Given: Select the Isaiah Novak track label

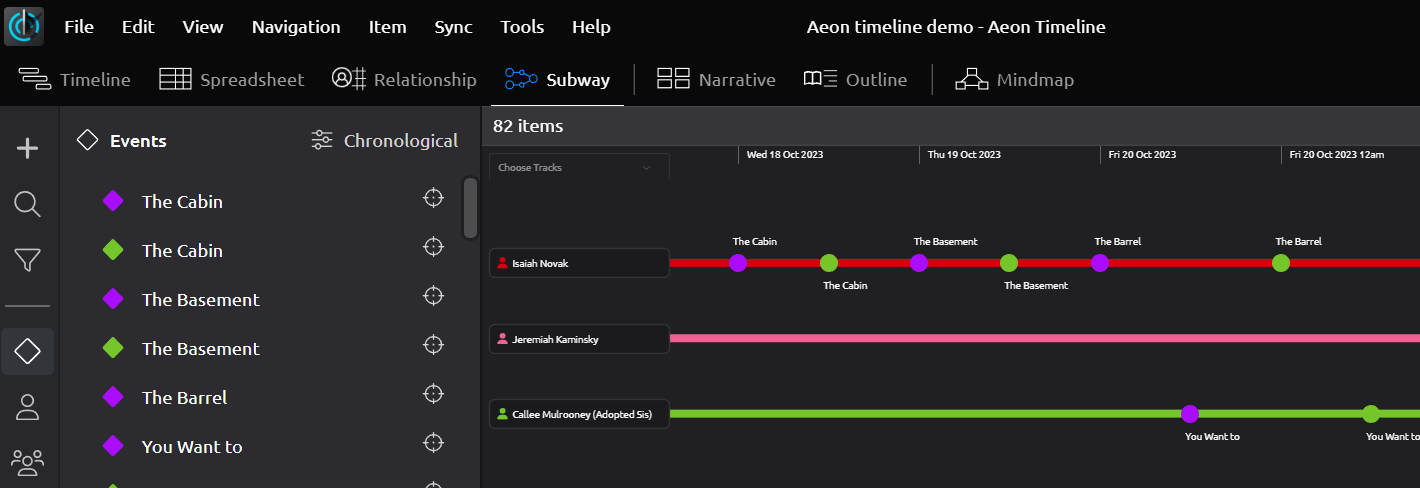Looking at the screenshot, I should tap(579, 263).
